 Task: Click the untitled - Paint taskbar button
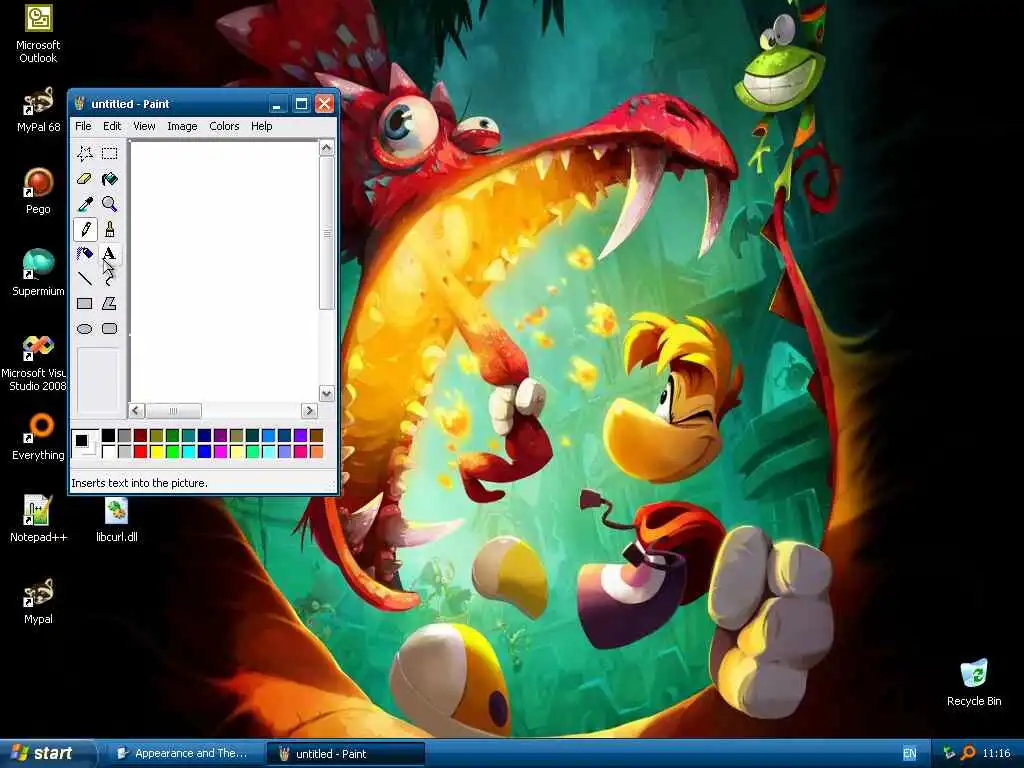tap(345, 753)
